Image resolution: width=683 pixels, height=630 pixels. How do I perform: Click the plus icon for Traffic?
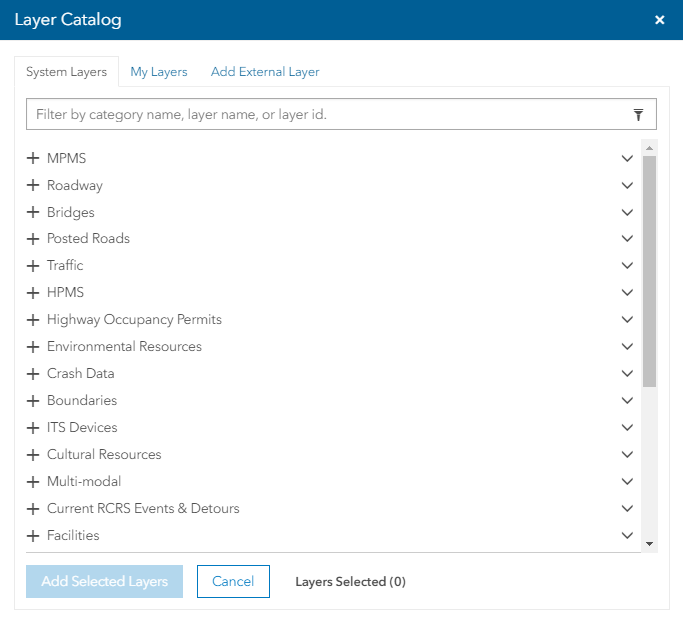(x=33, y=266)
